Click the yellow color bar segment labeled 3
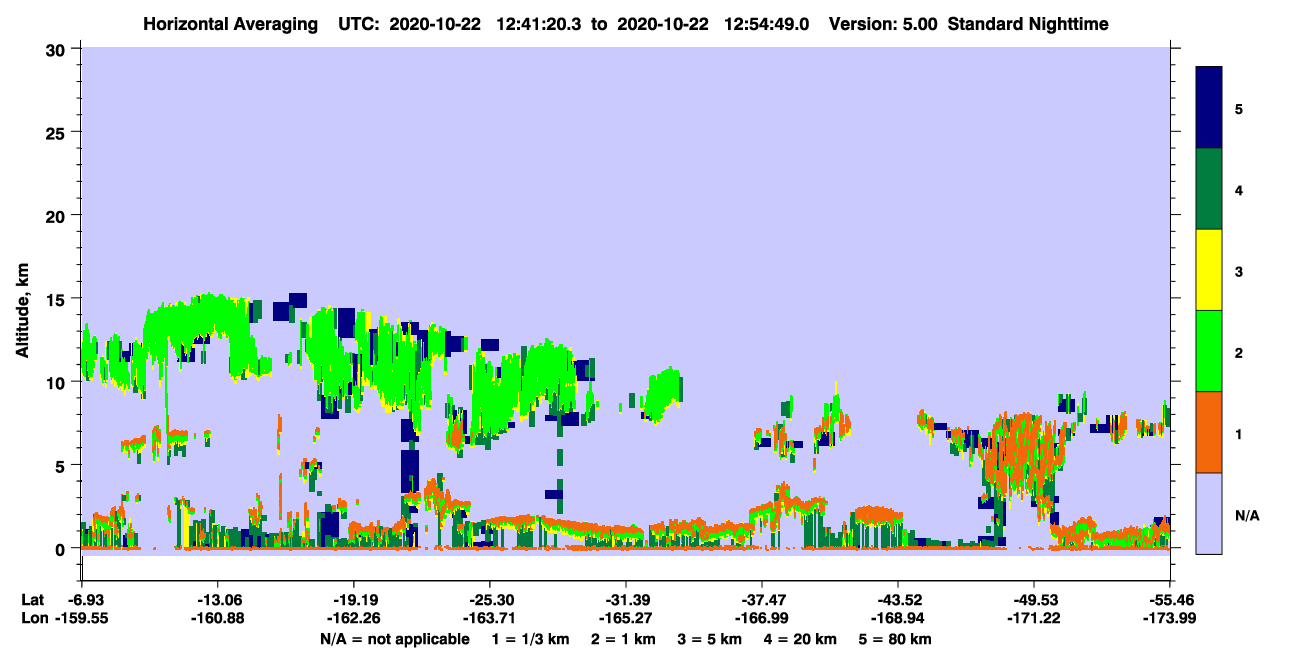The height and width of the screenshot is (667, 1300). pyautogui.click(x=1209, y=270)
